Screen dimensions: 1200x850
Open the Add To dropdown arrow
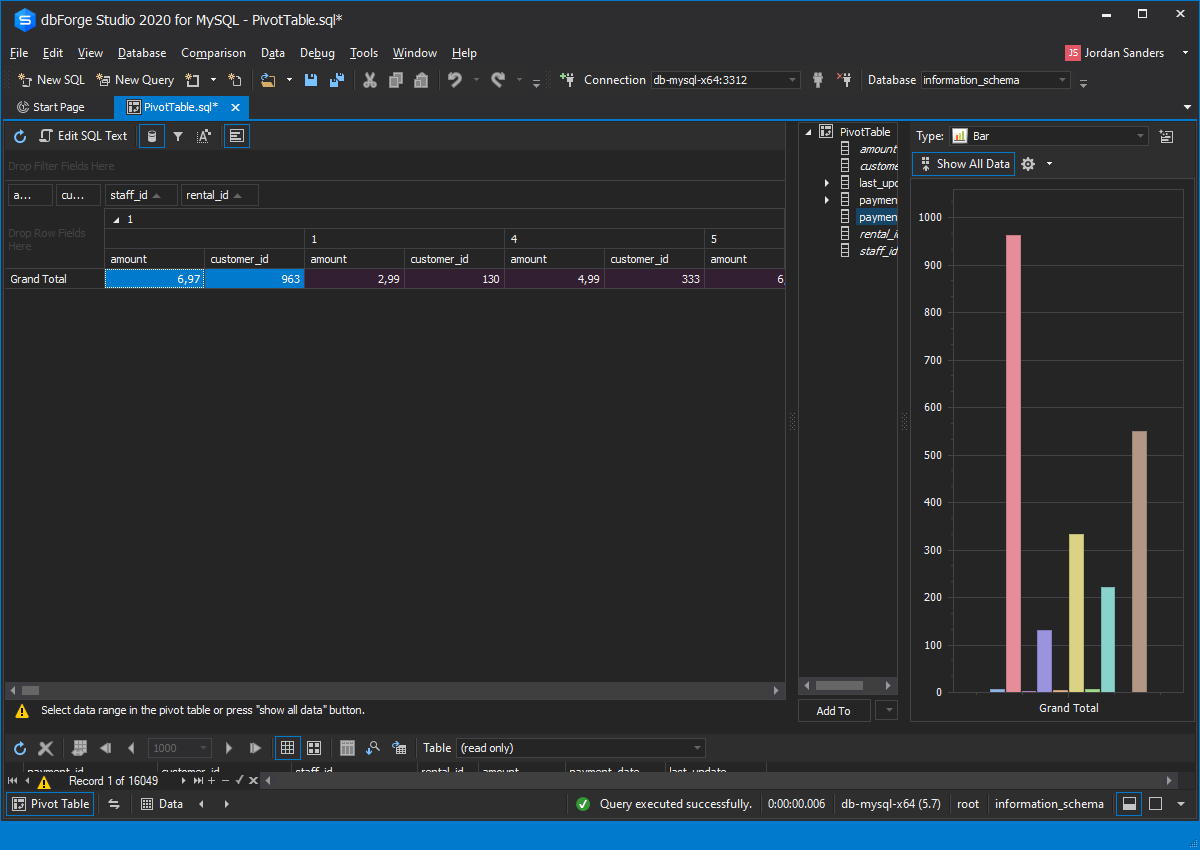[x=887, y=710]
